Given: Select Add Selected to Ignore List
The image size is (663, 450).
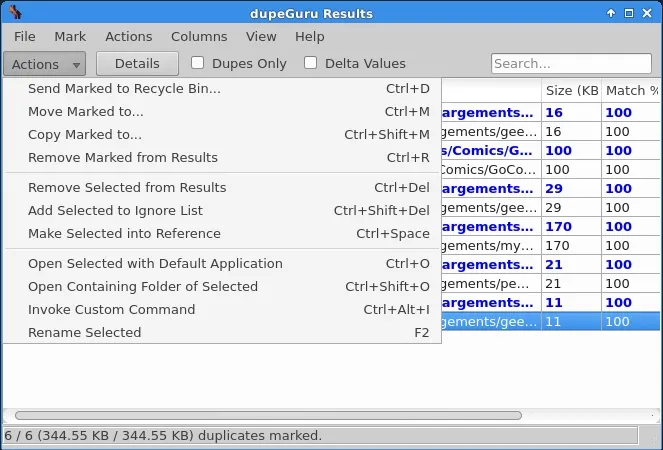Looking at the screenshot, I should pos(115,211).
